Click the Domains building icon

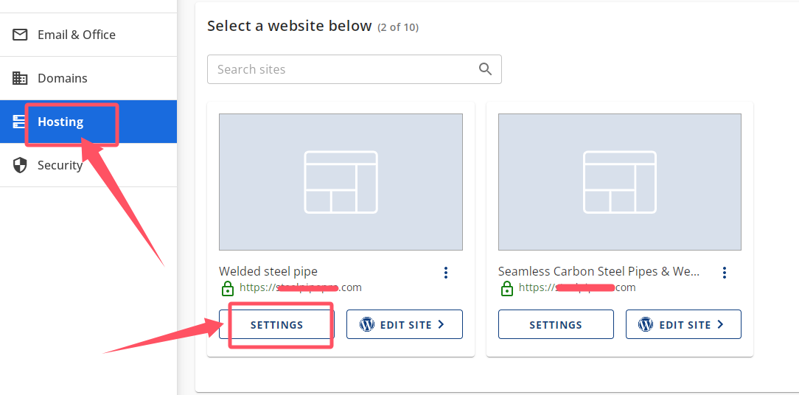pos(20,78)
